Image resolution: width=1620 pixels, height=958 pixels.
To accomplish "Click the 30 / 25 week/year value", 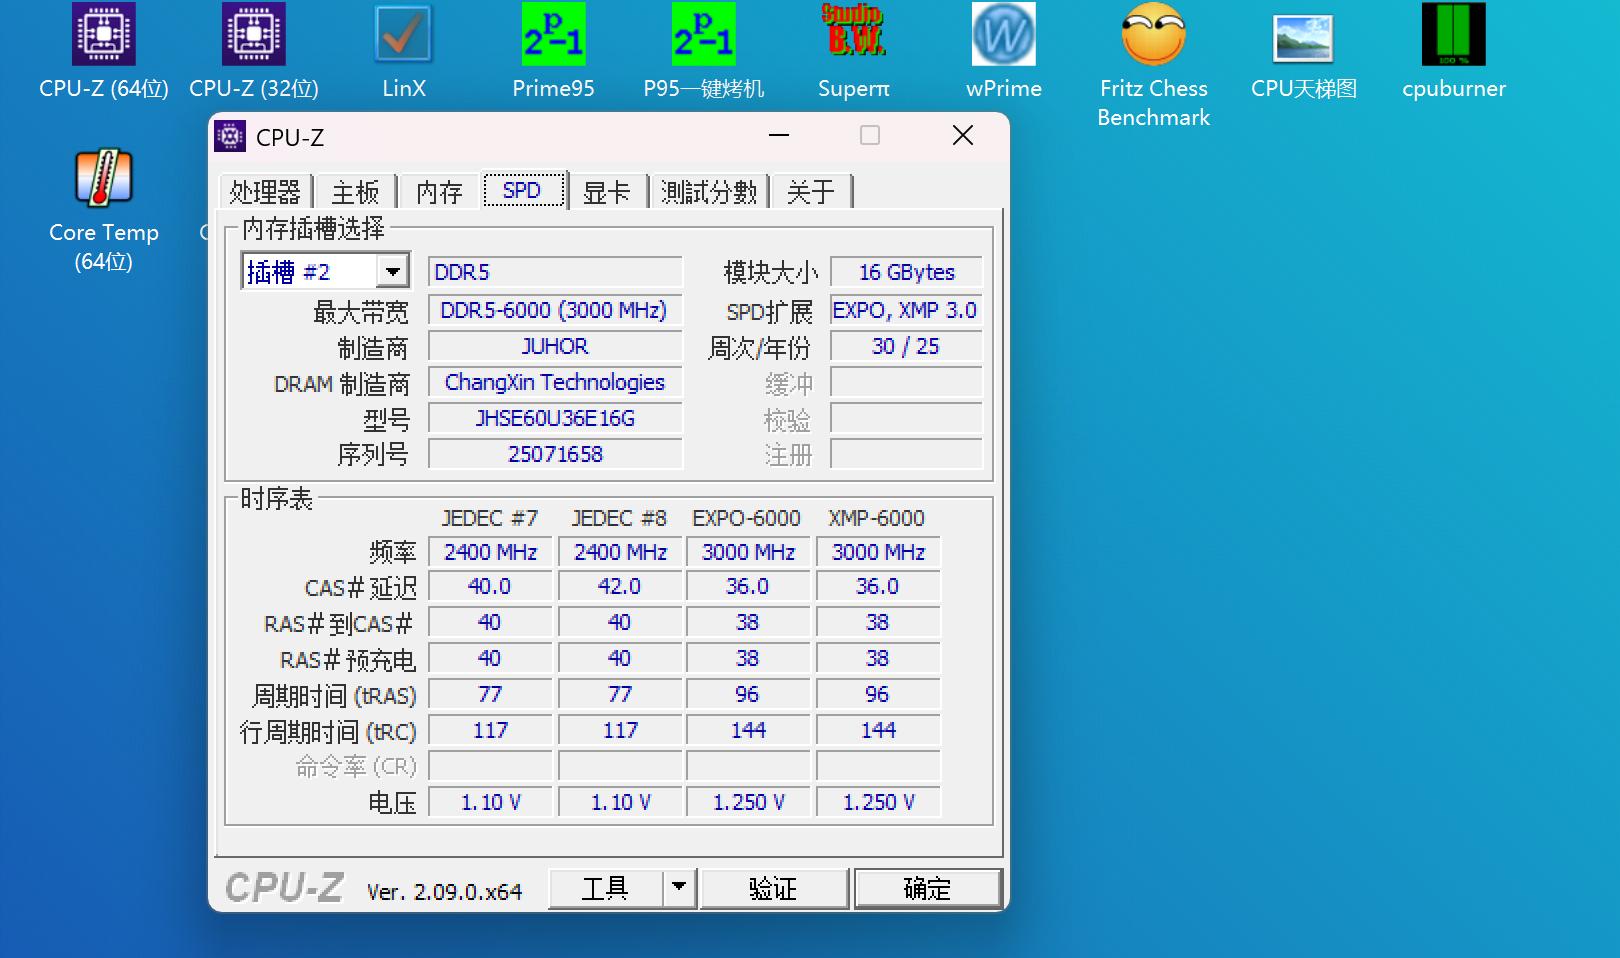I will (x=906, y=346).
